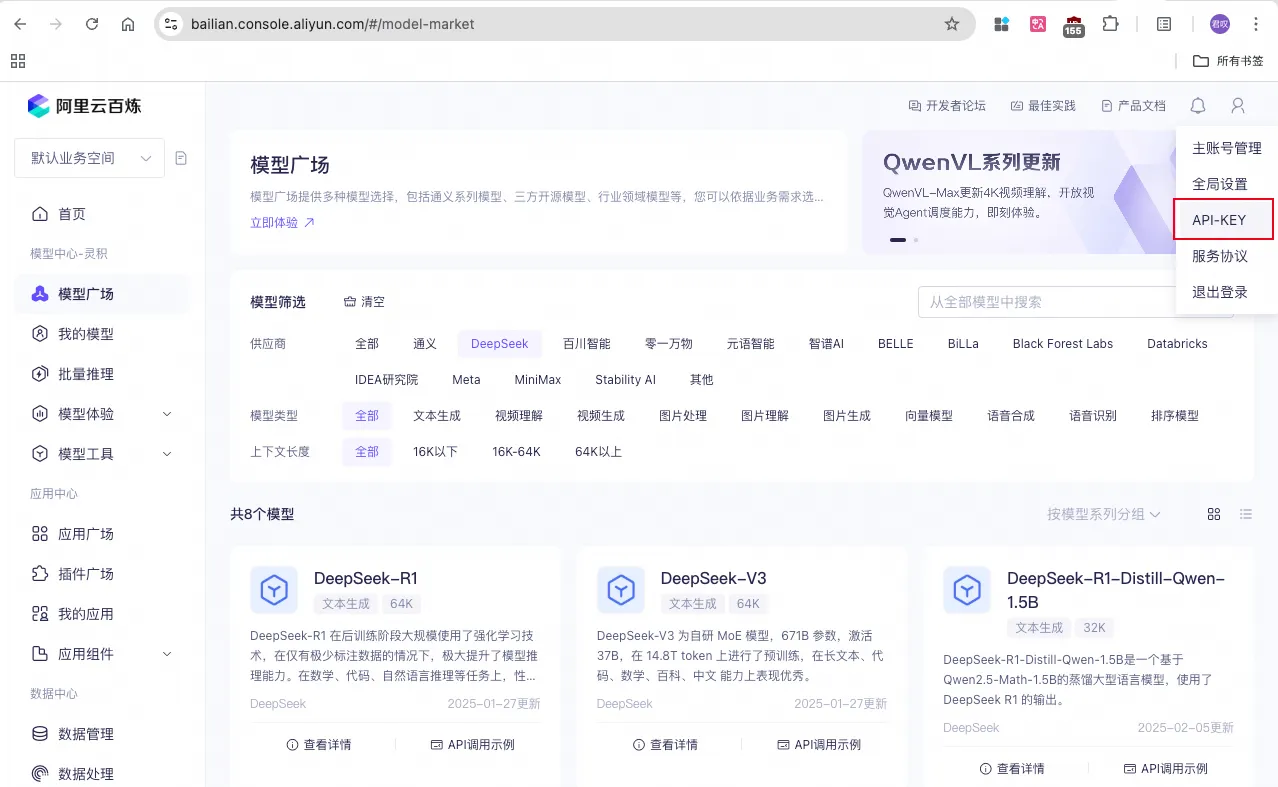1278x787 pixels.
Task: Open 开发者论坛 link in header
Action: [x=946, y=106]
